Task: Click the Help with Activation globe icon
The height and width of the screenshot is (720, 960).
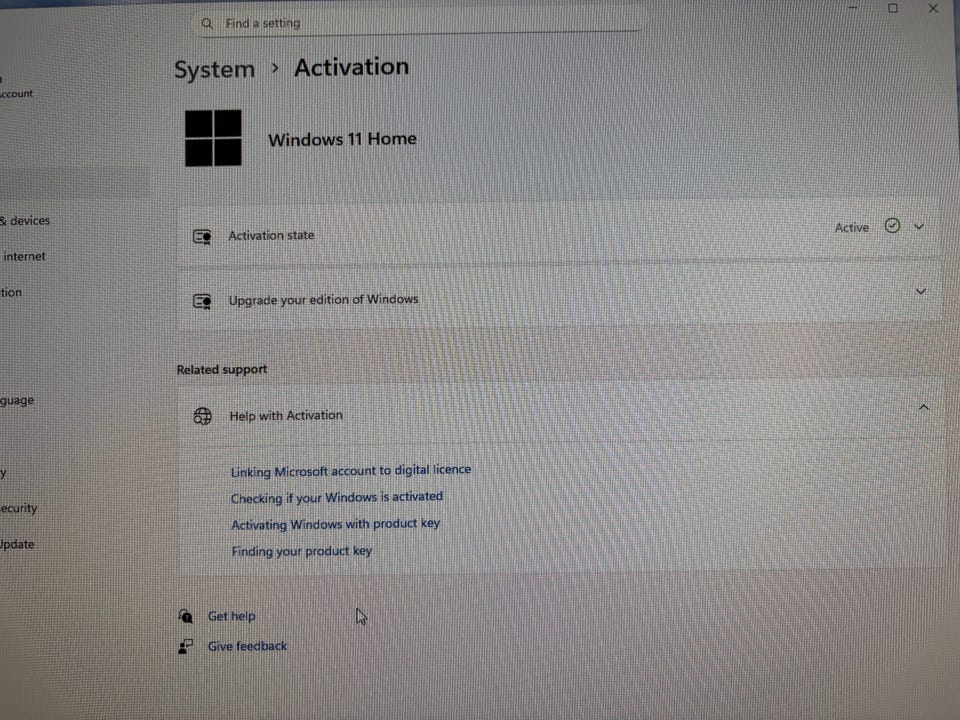Action: click(x=202, y=416)
